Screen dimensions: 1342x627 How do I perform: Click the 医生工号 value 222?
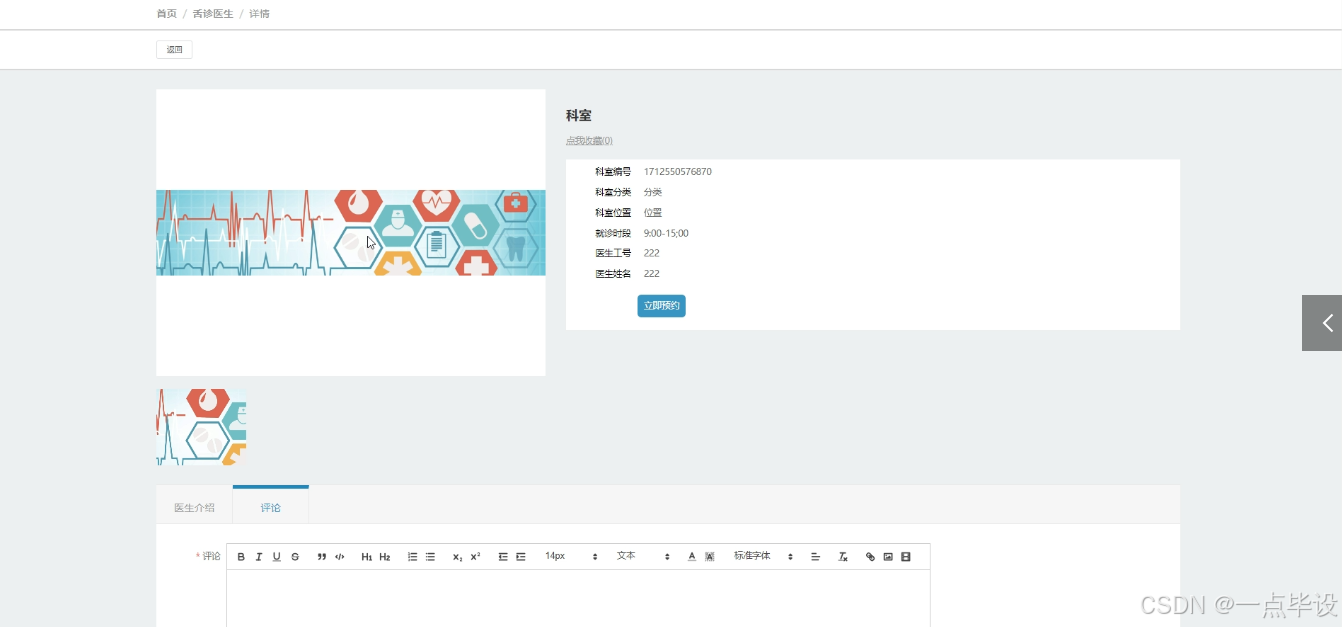(652, 253)
